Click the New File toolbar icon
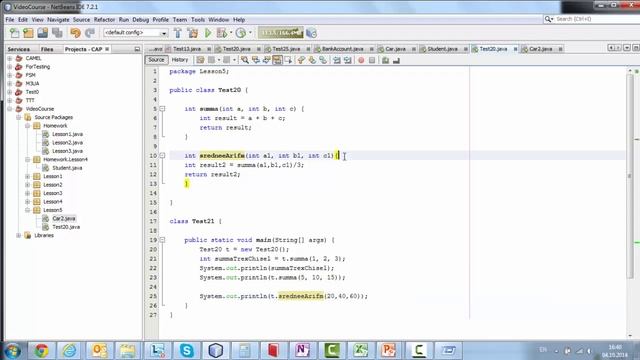 pos(15,33)
